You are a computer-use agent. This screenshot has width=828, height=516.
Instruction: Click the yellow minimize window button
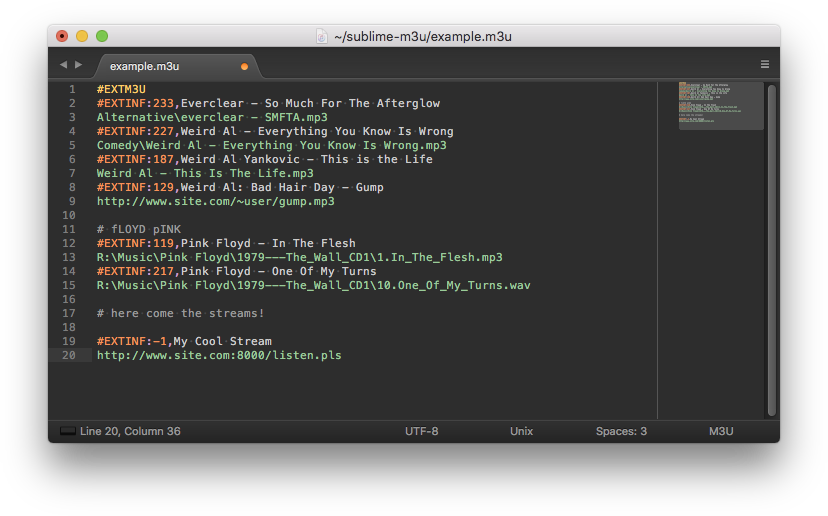(x=82, y=36)
